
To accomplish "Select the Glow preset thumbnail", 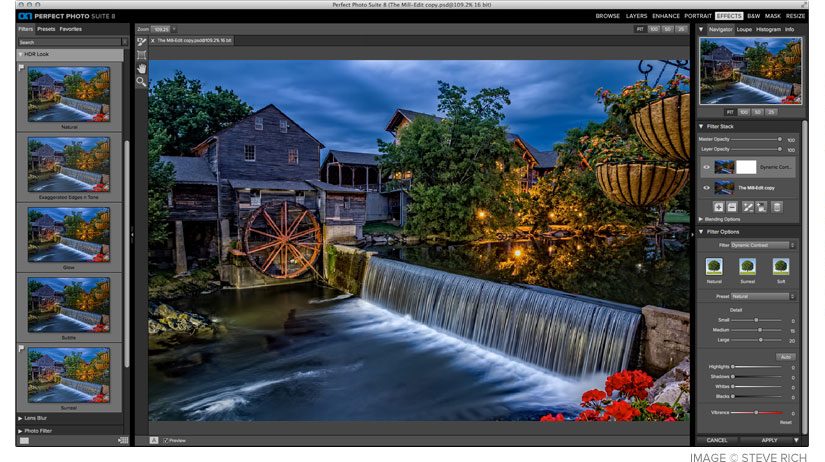I will pyautogui.click(x=69, y=234).
